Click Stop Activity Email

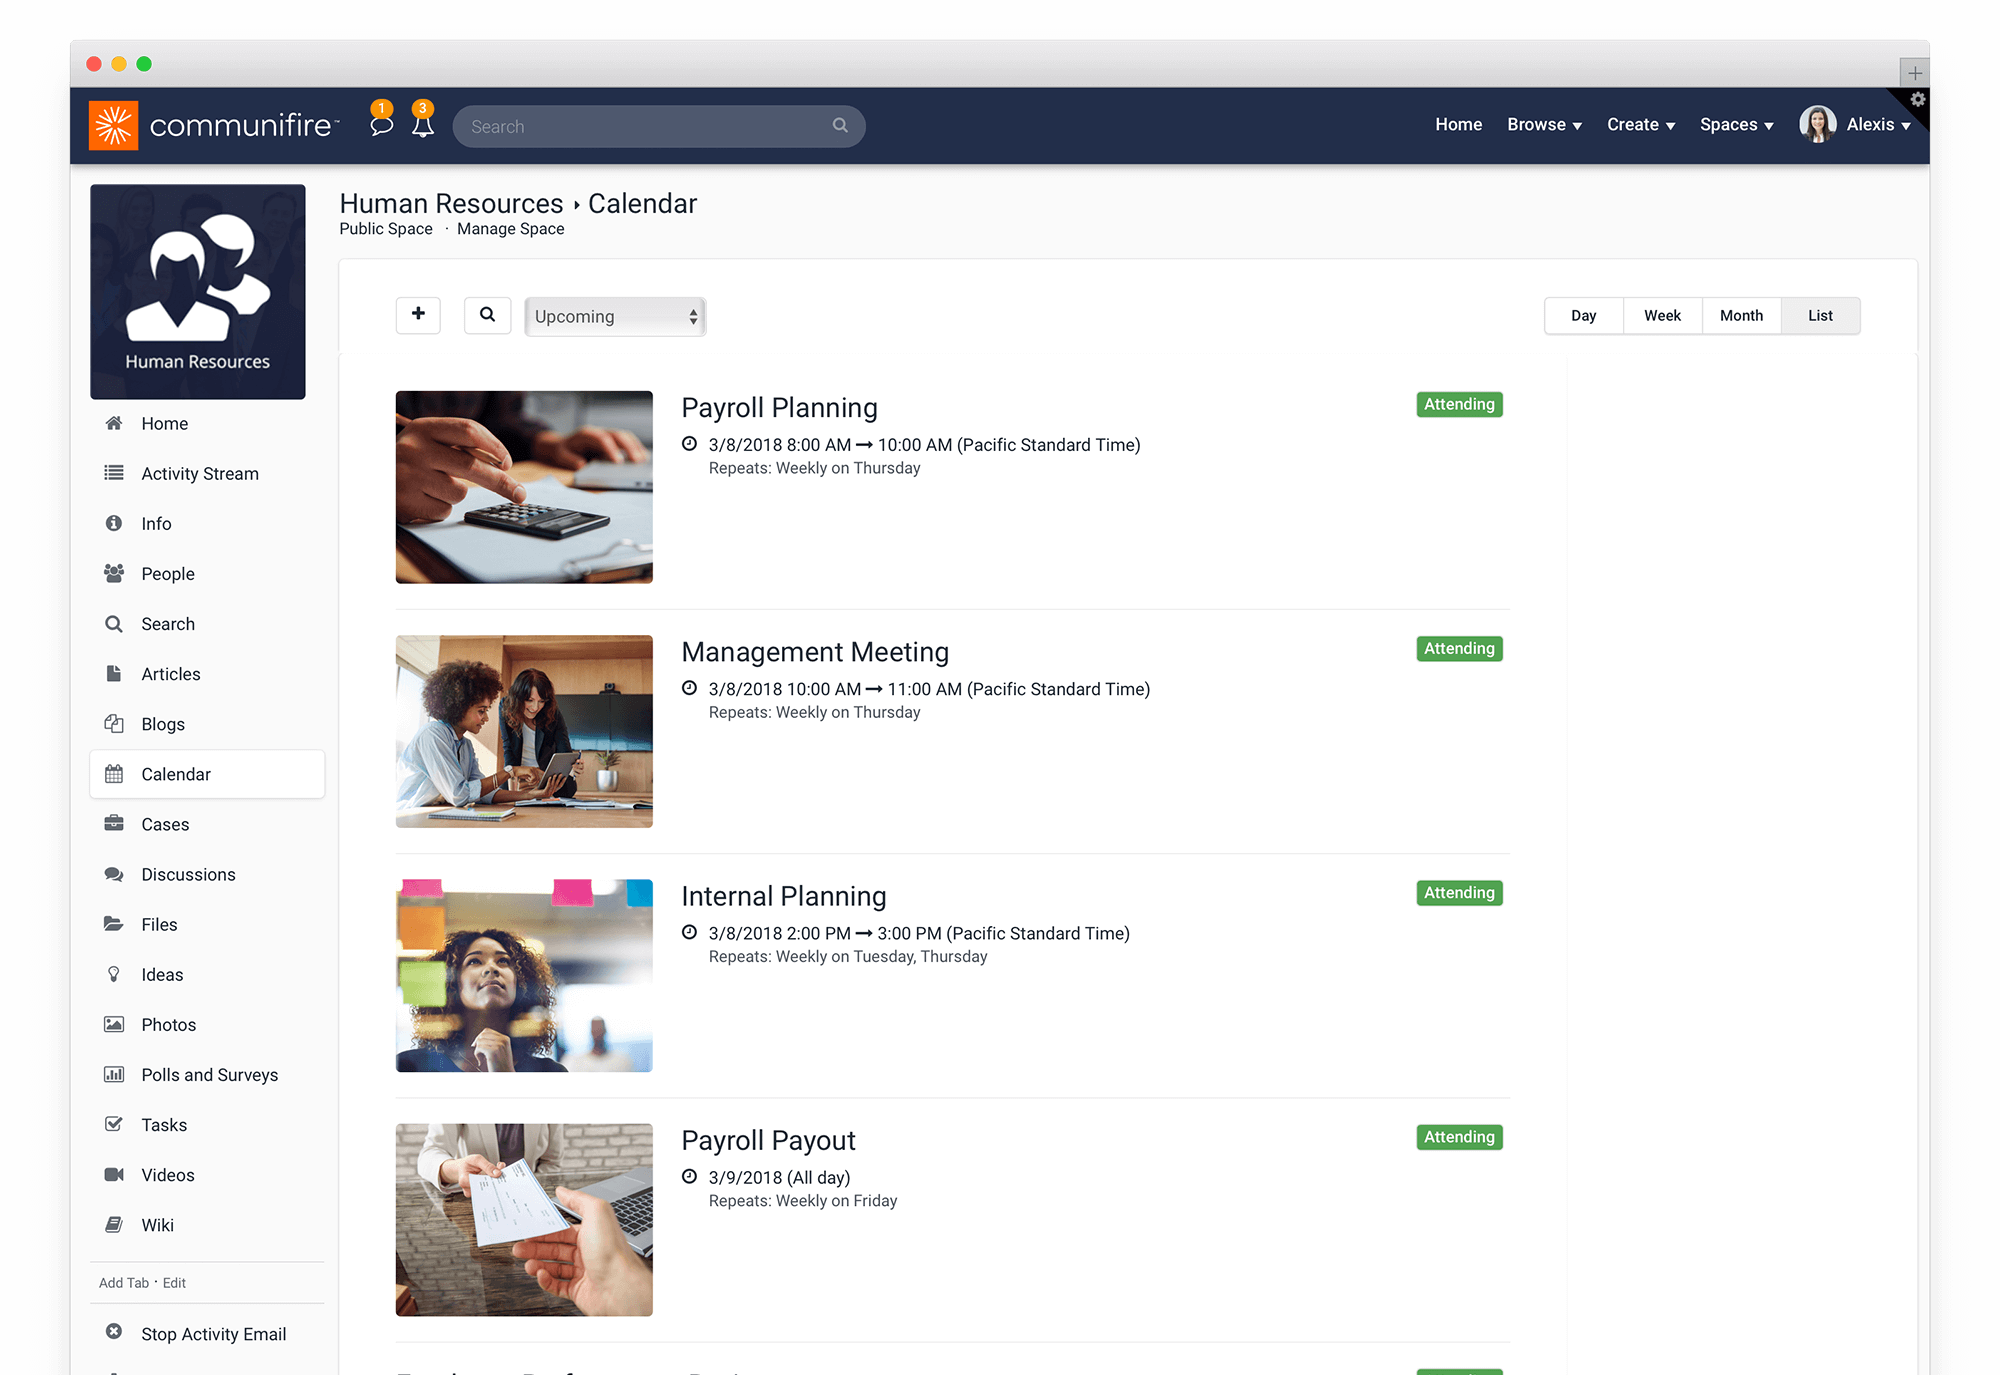[213, 1333]
